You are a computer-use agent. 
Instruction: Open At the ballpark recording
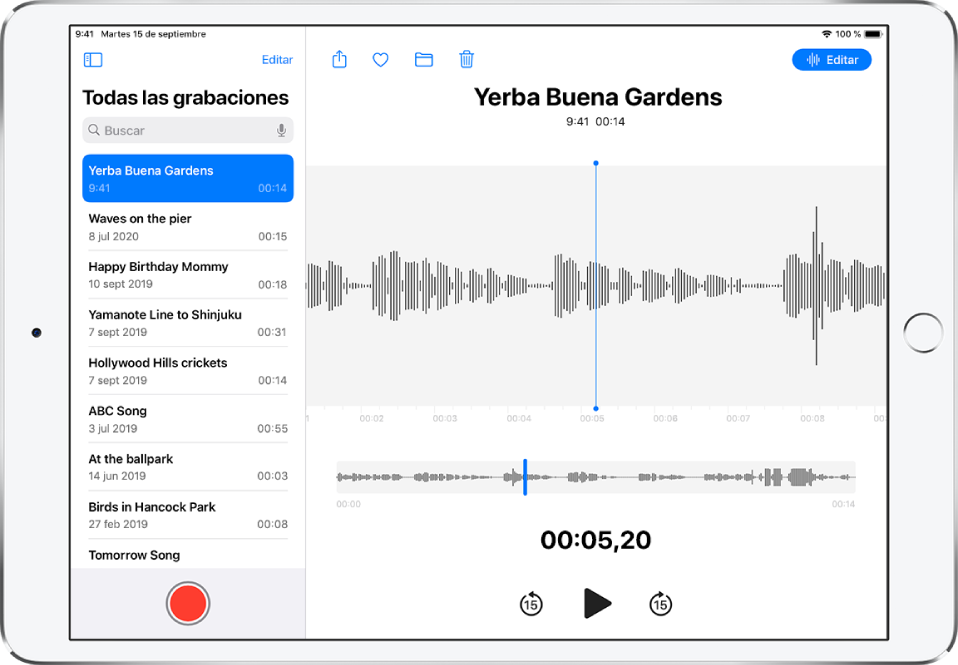pyautogui.click(x=188, y=467)
